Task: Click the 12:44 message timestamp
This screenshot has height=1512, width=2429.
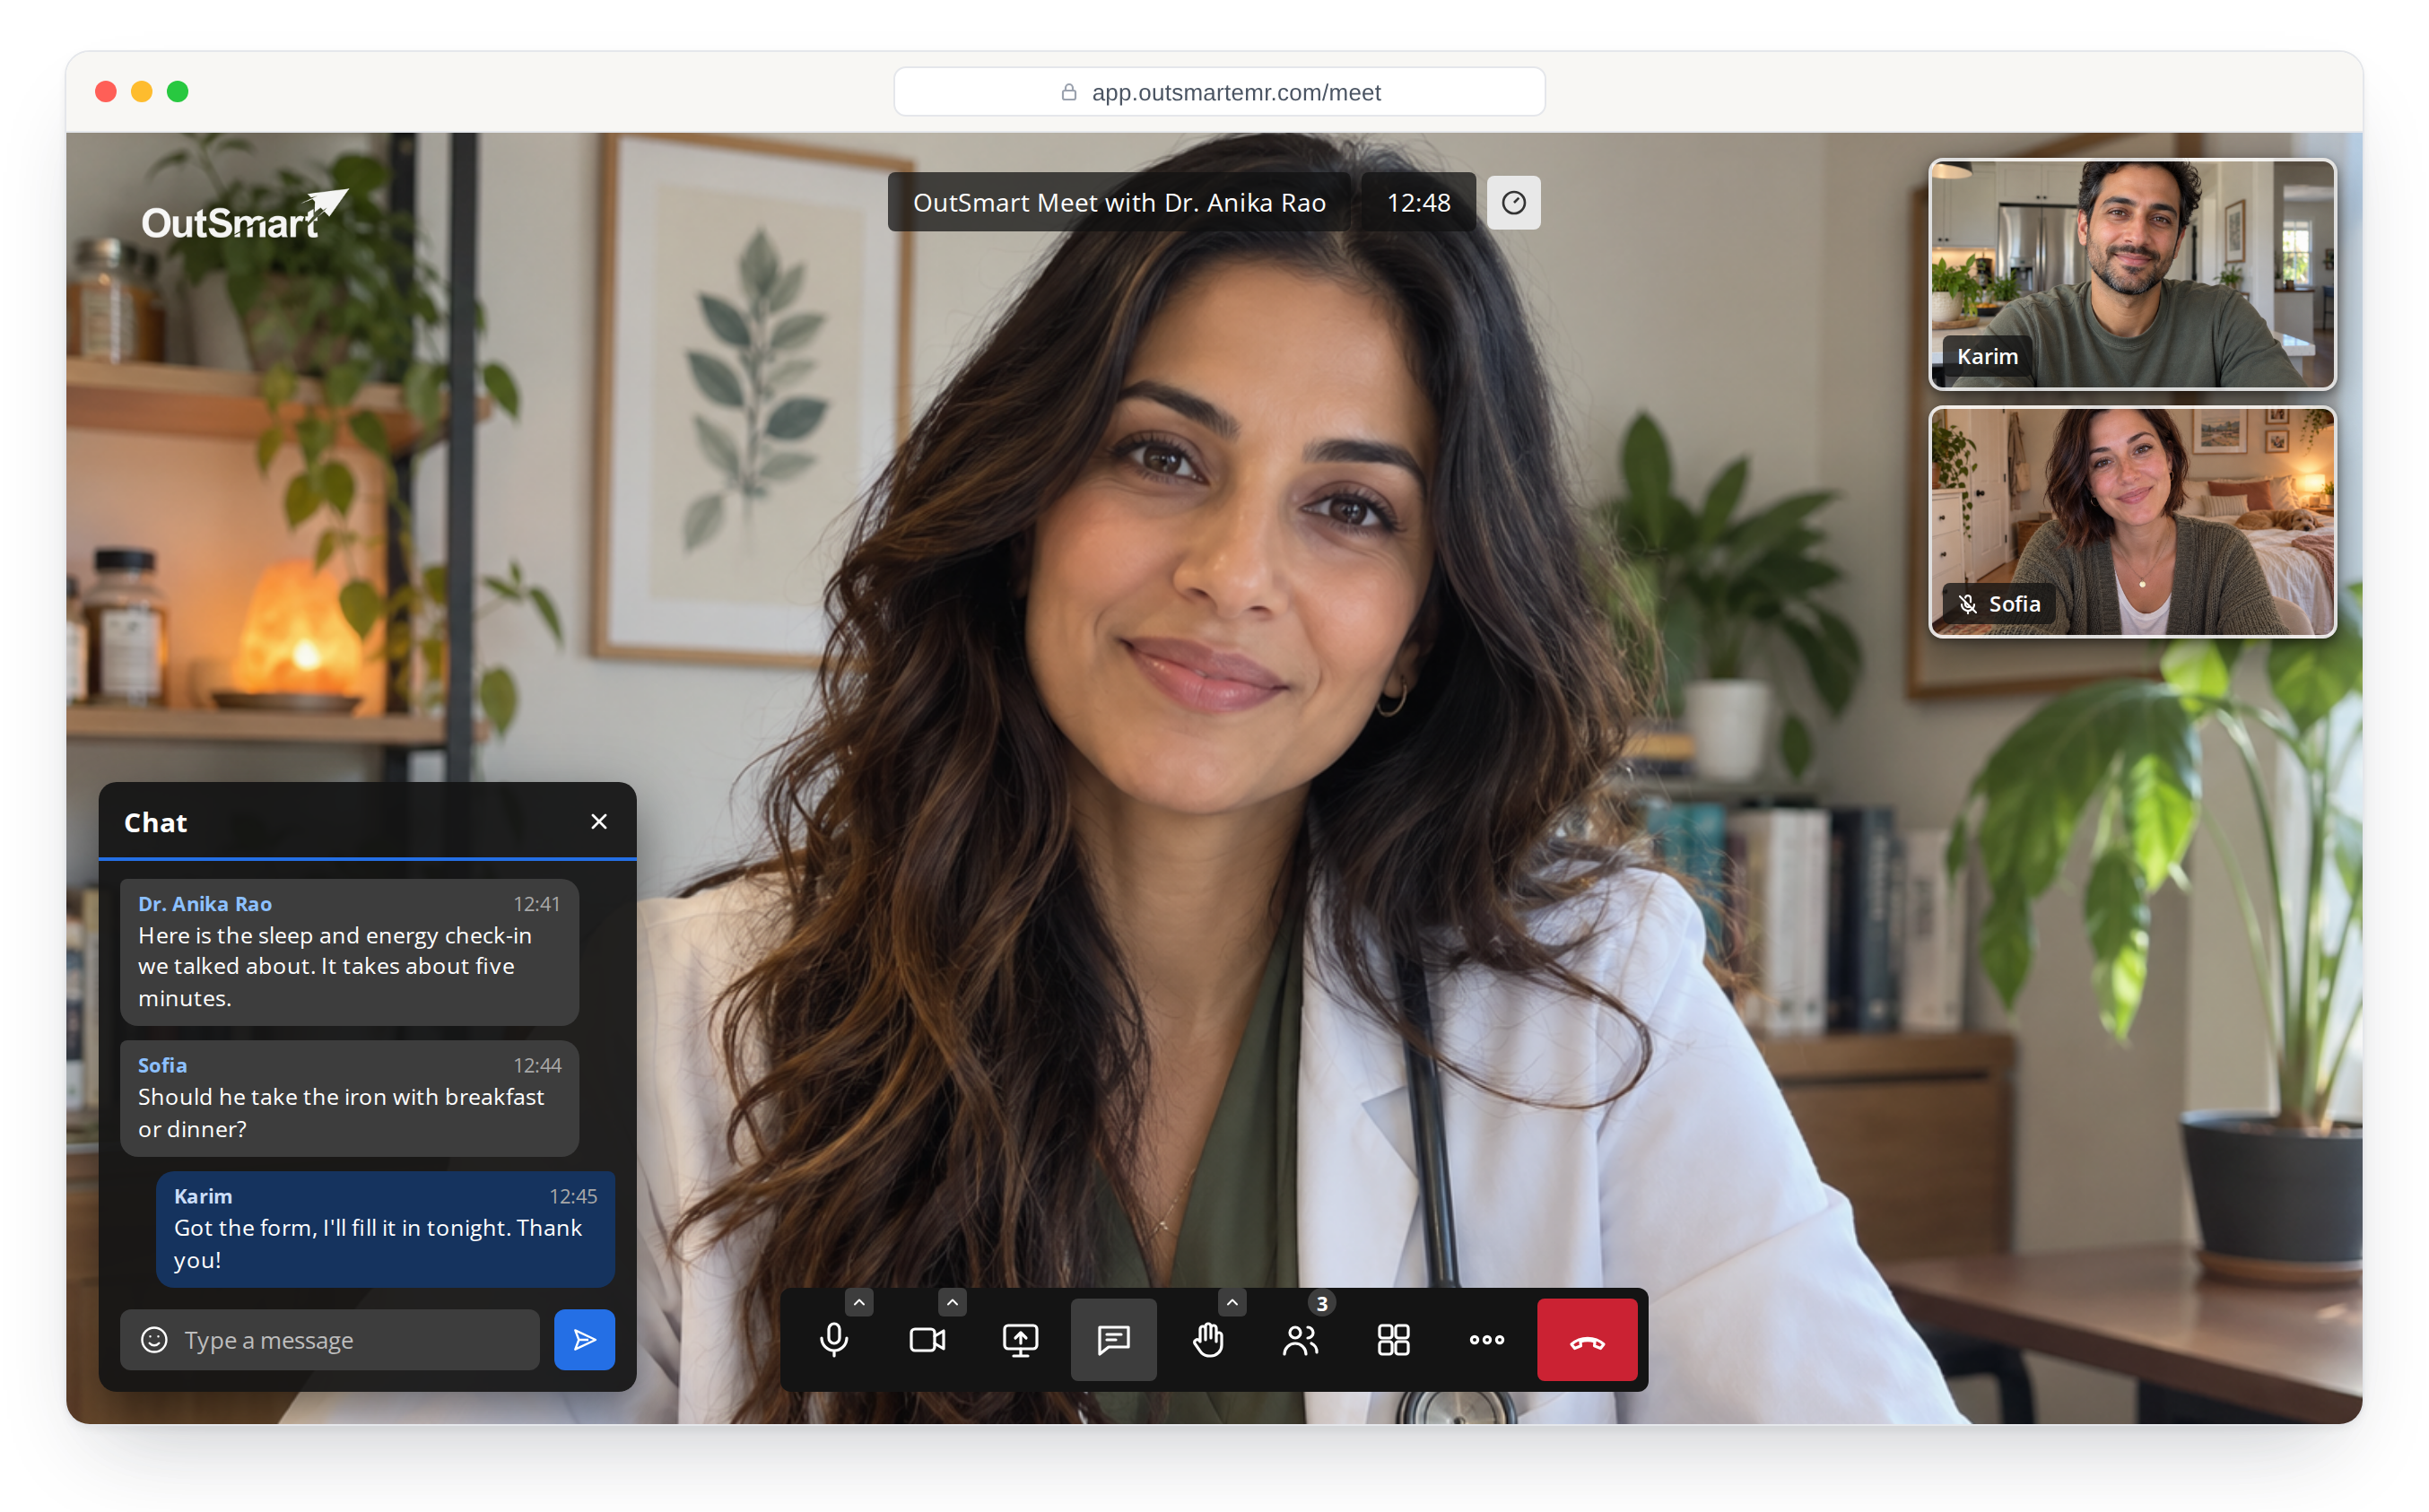Action: click(536, 1065)
